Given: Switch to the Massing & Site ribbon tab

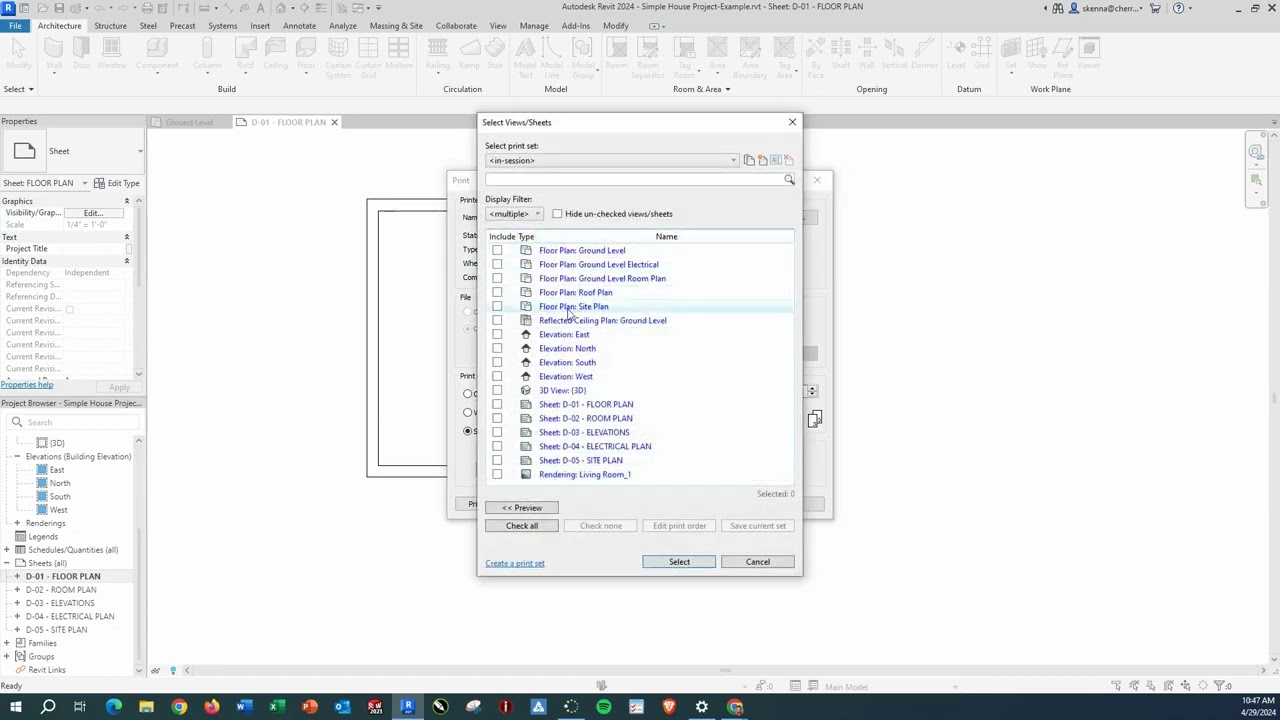Looking at the screenshot, I should point(396,26).
